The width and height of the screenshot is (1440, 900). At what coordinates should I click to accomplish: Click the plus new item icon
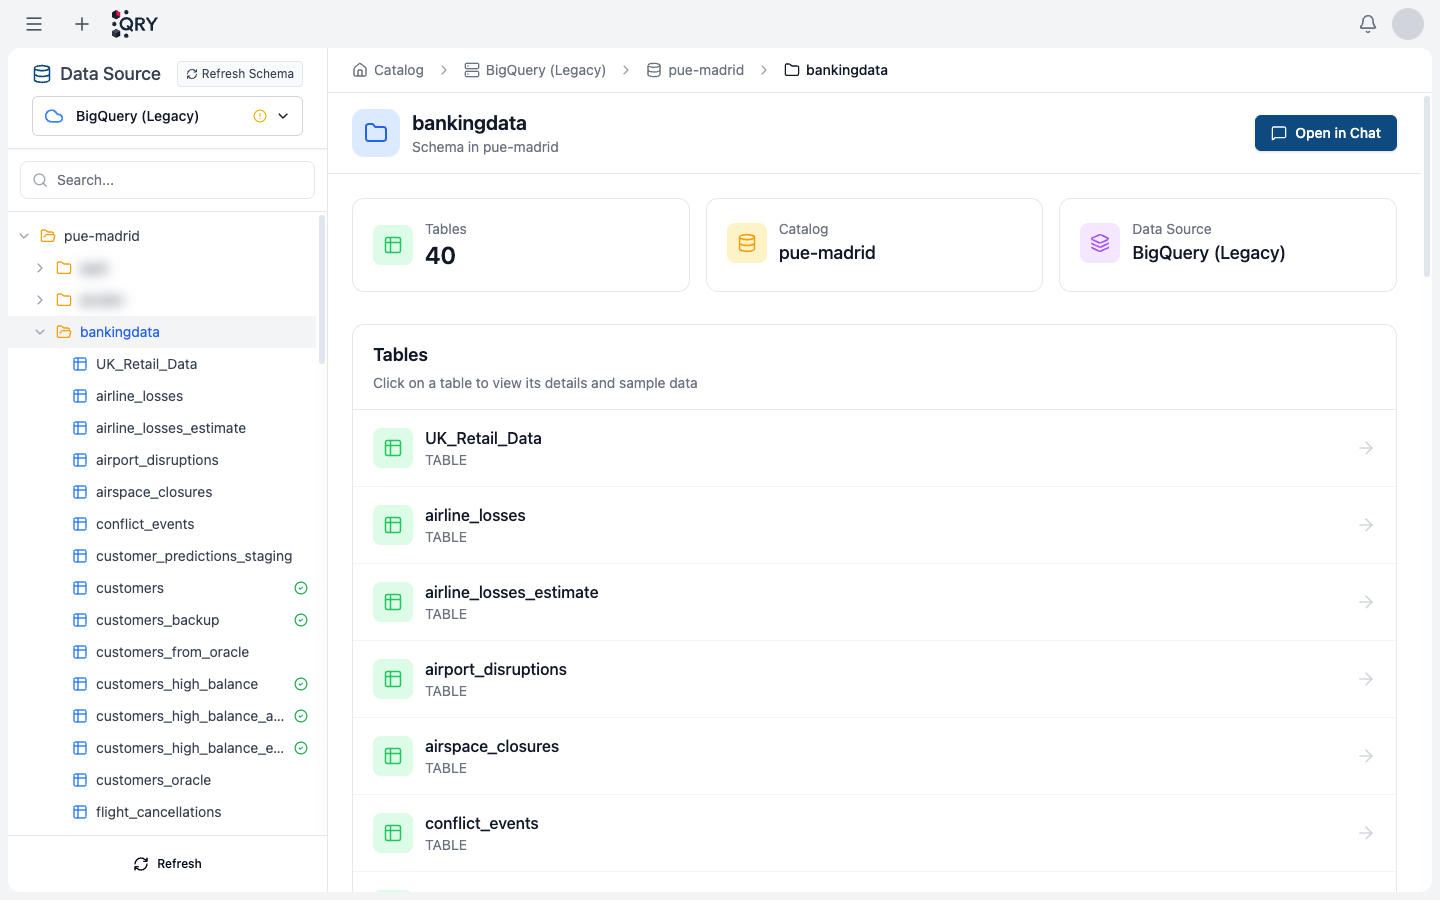(x=82, y=24)
